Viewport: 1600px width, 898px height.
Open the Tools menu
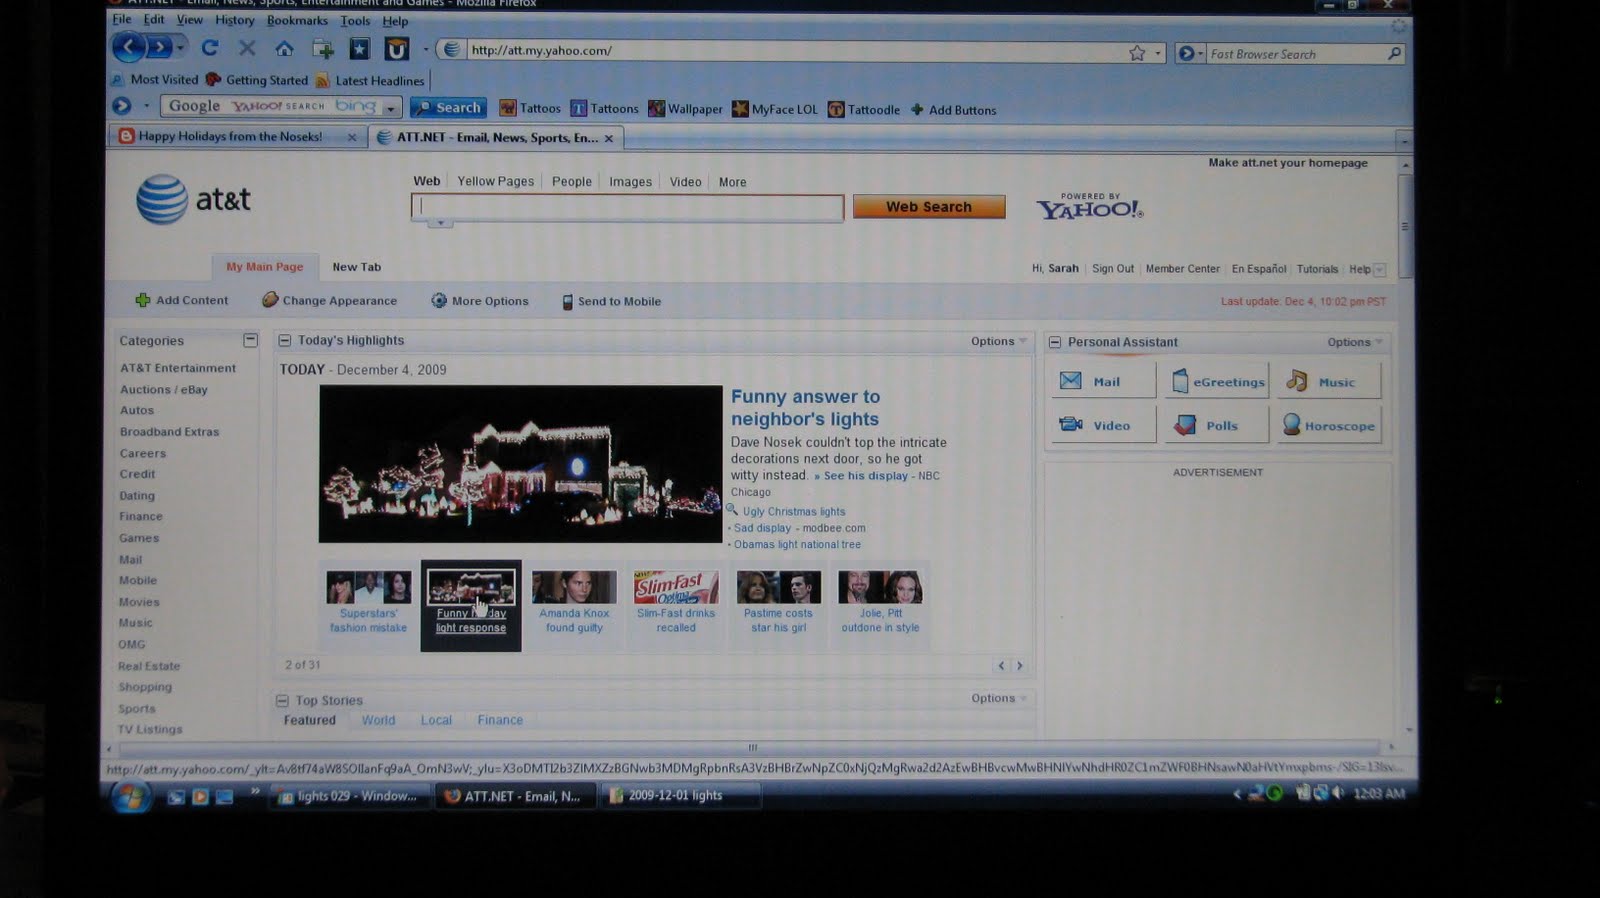coord(355,20)
